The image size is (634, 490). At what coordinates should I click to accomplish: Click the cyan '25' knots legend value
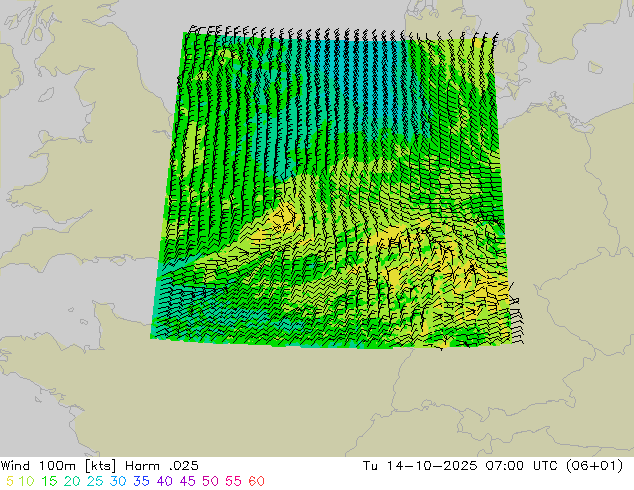[x=95, y=481]
